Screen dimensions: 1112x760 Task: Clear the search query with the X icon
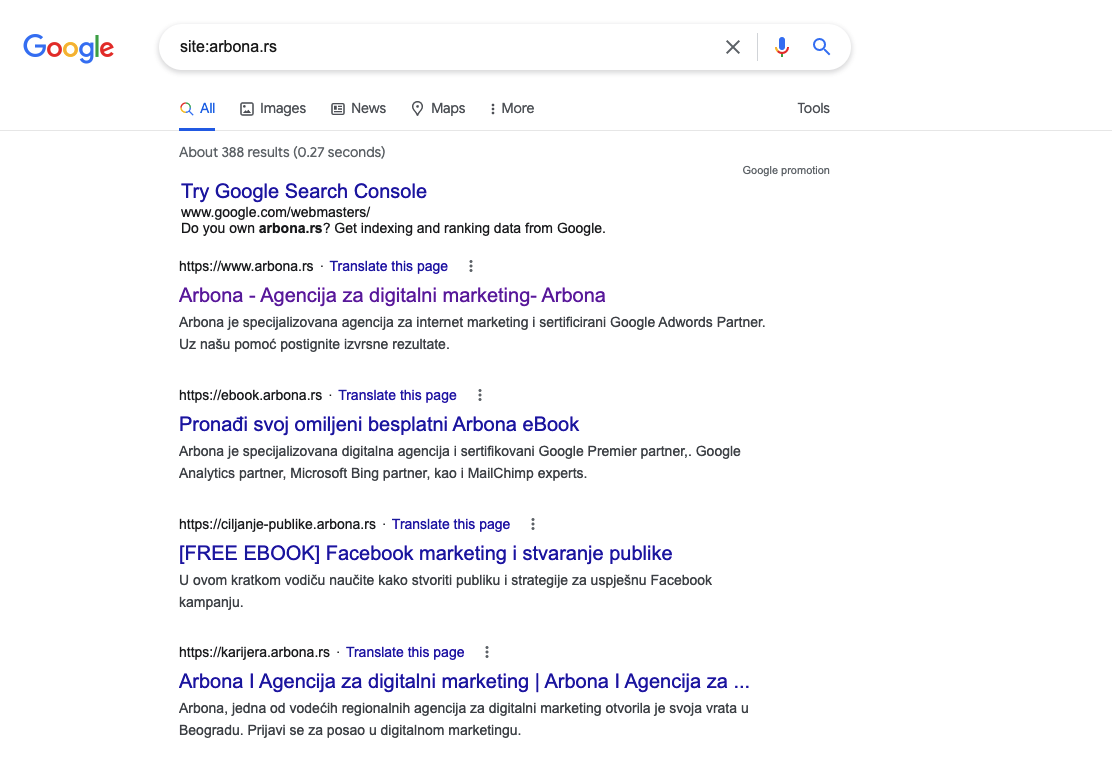733,47
